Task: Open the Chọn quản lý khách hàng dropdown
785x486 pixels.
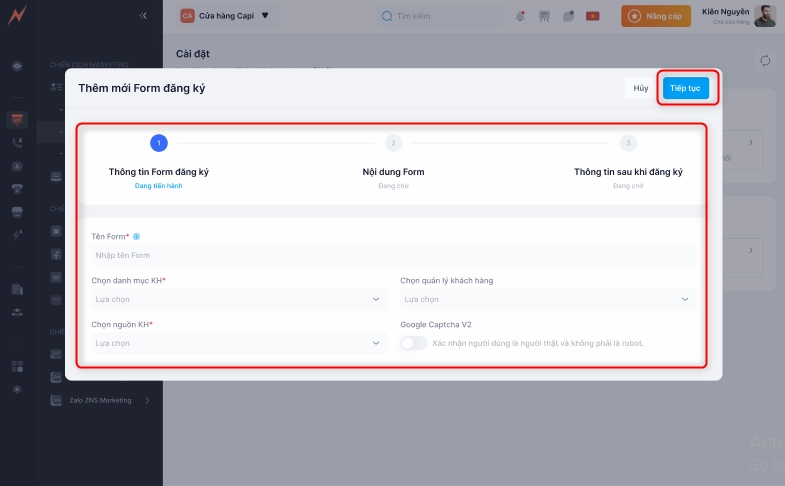Action: click(547, 299)
